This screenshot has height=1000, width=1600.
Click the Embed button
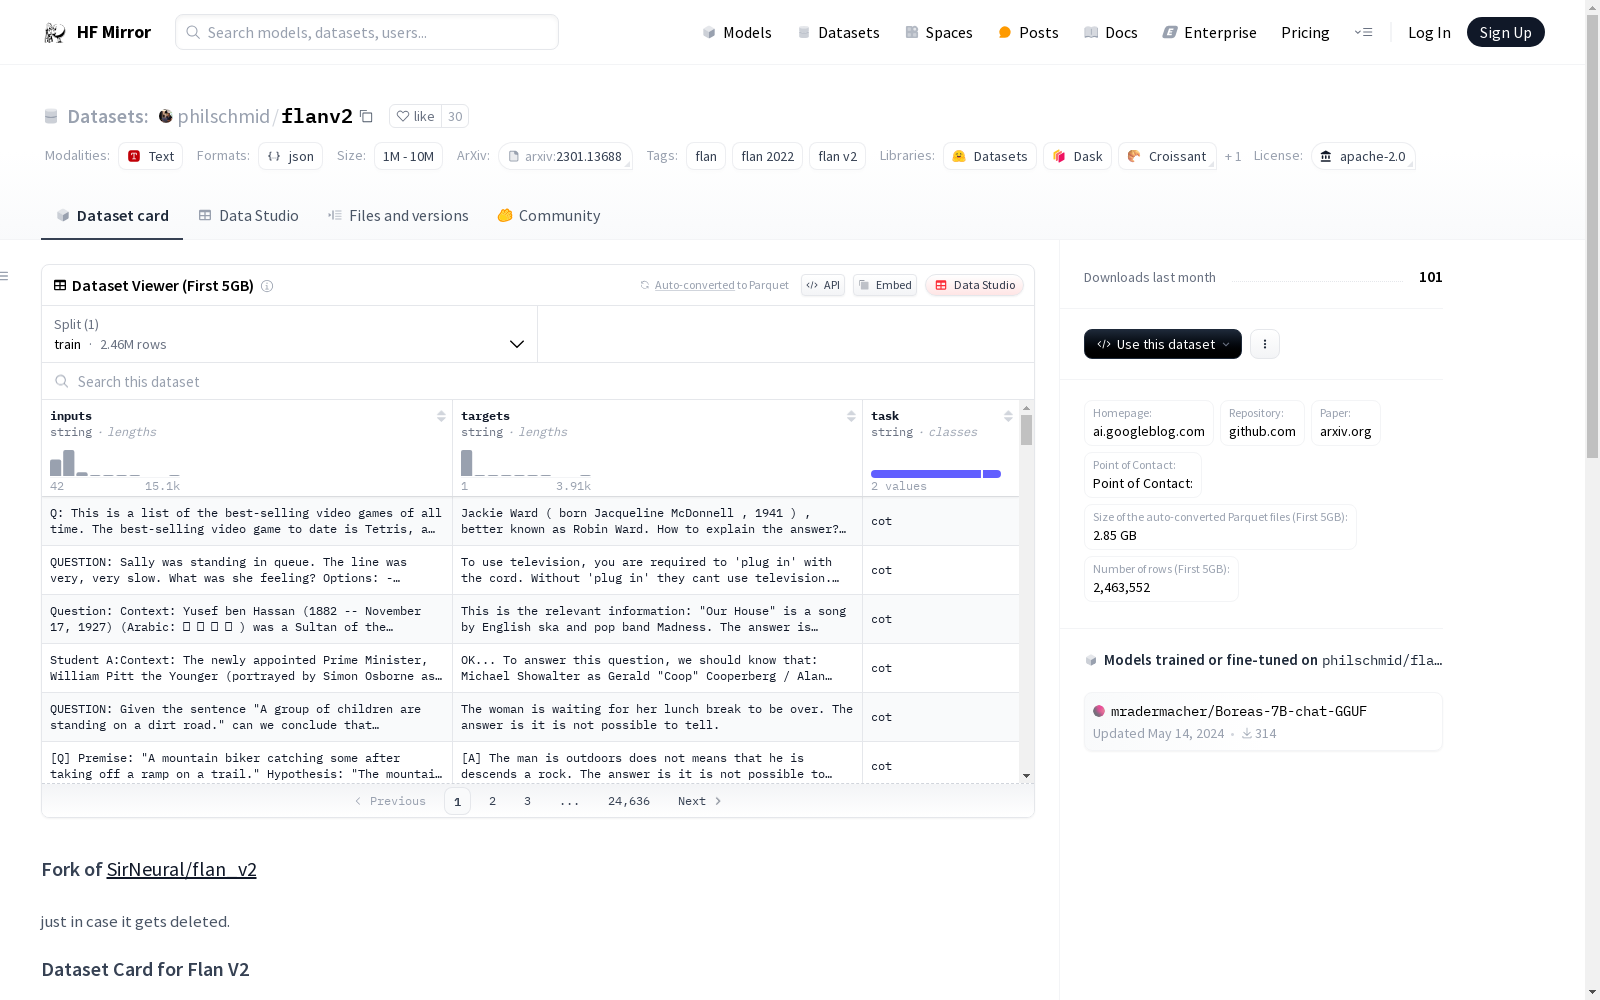point(885,285)
